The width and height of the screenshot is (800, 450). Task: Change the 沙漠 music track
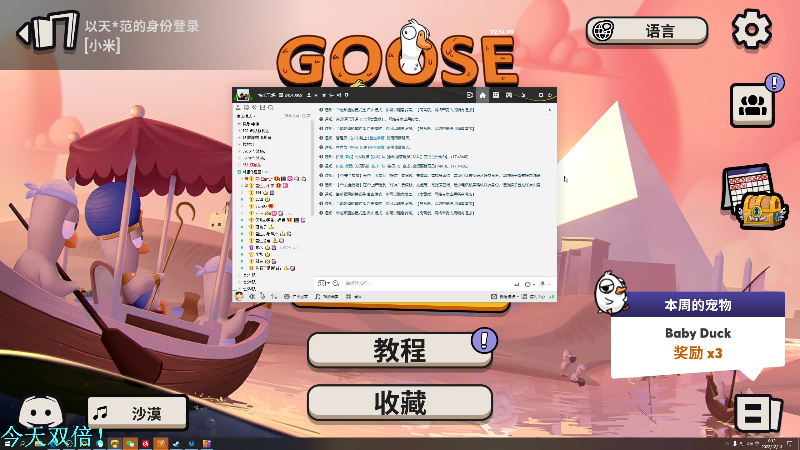pos(137,413)
